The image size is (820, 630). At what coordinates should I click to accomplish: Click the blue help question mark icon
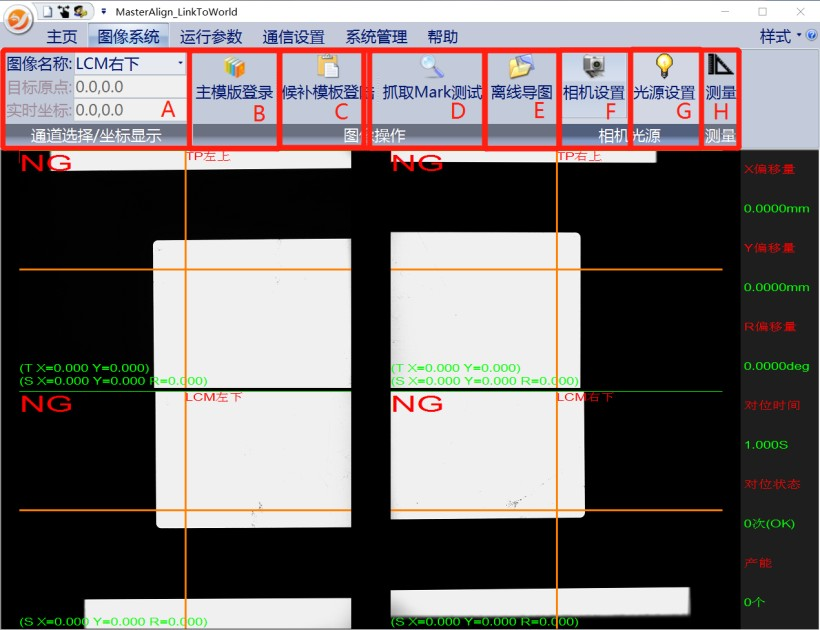point(811,36)
